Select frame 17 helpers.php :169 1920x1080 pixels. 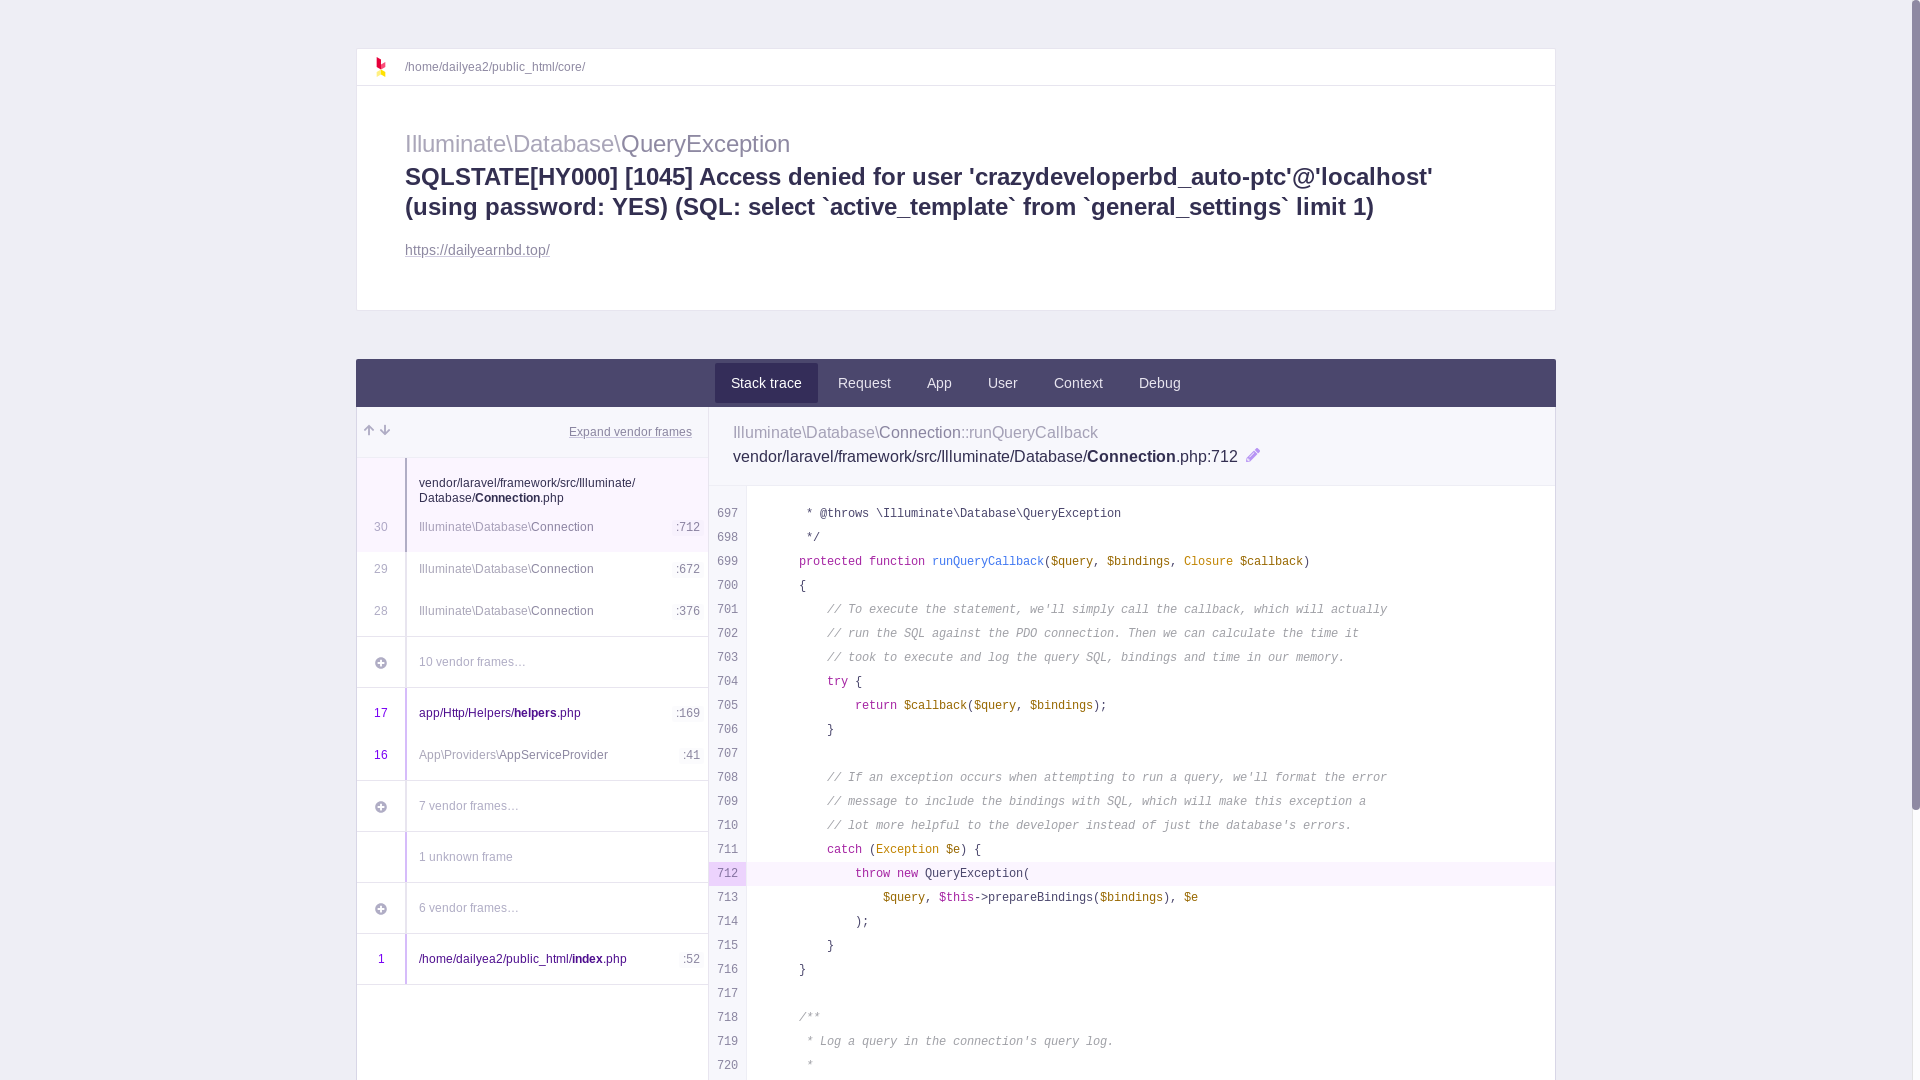(532, 713)
